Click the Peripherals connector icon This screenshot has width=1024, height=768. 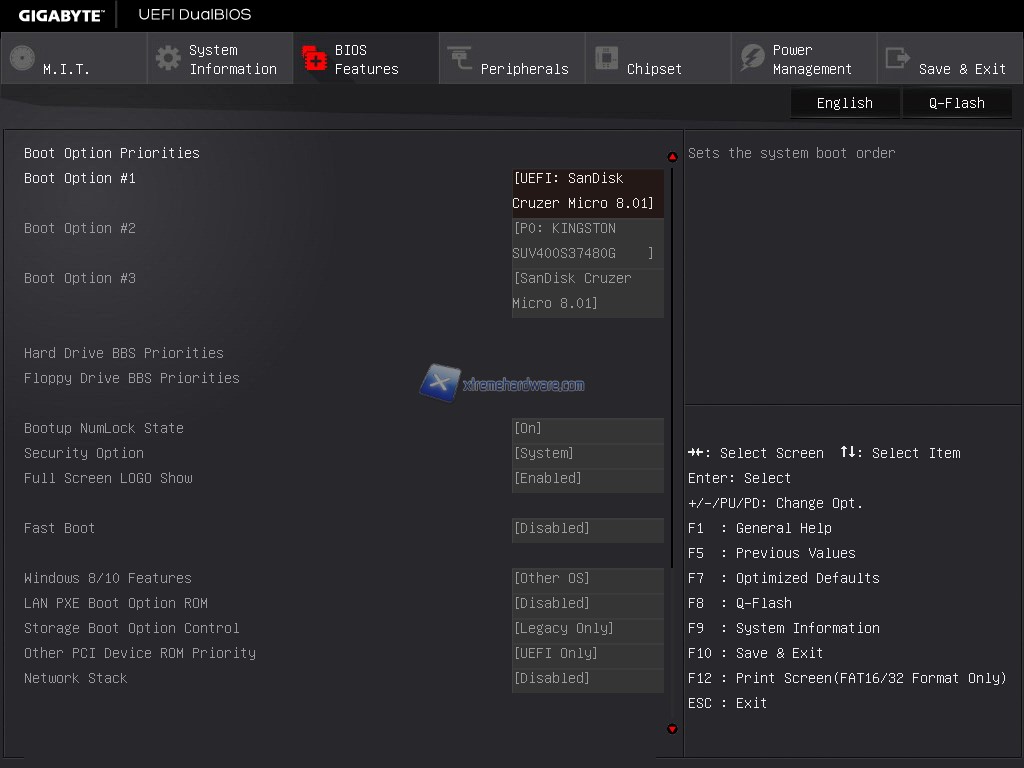[460, 58]
